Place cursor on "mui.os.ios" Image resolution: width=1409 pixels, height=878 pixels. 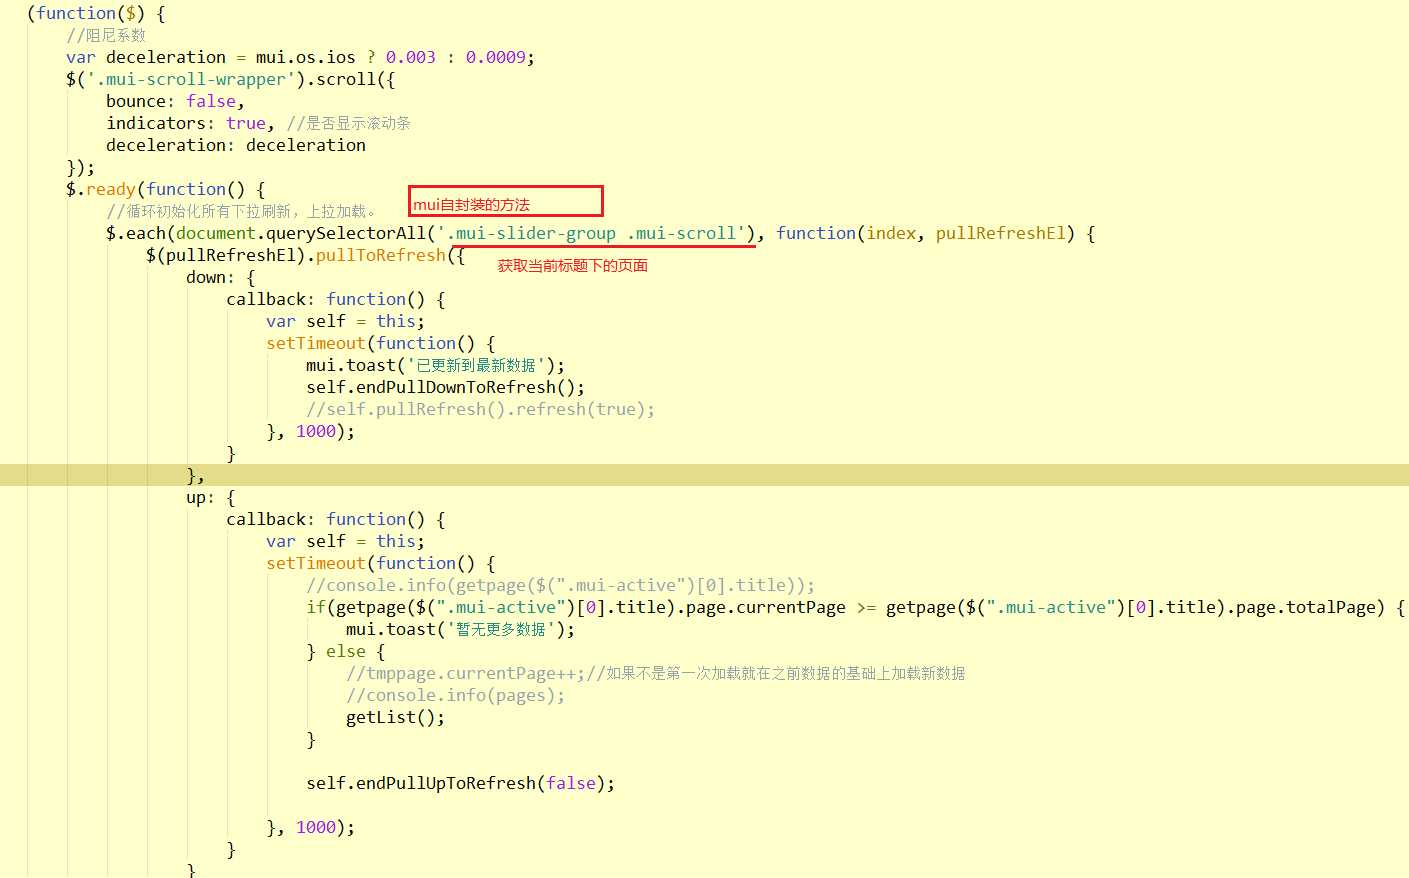tap(306, 57)
